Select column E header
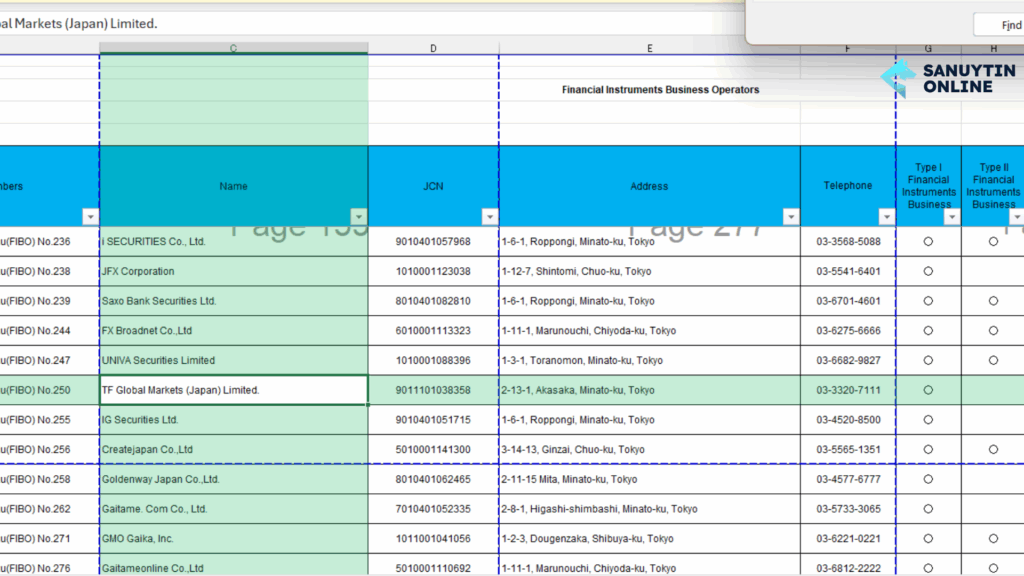The image size is (1024, 576). [x=650, y=48]
